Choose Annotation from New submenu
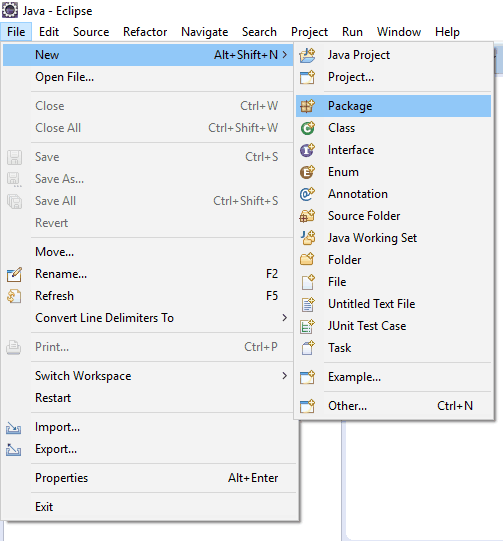 (x=393, y=194)
